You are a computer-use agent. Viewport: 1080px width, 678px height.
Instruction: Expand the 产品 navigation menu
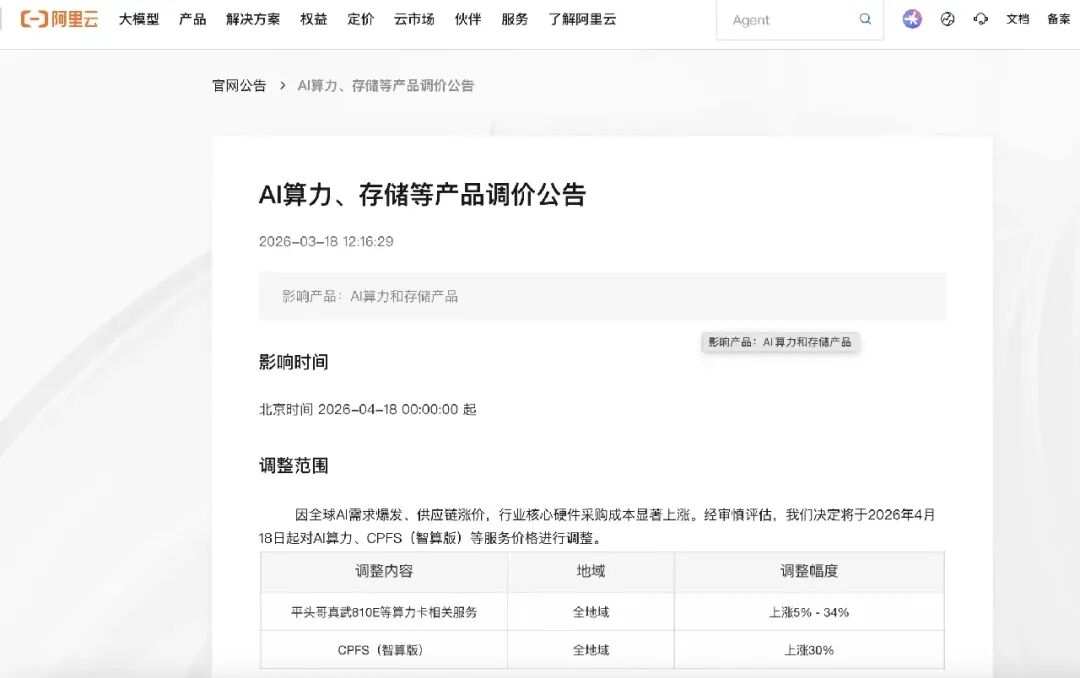tap(192, 19)
